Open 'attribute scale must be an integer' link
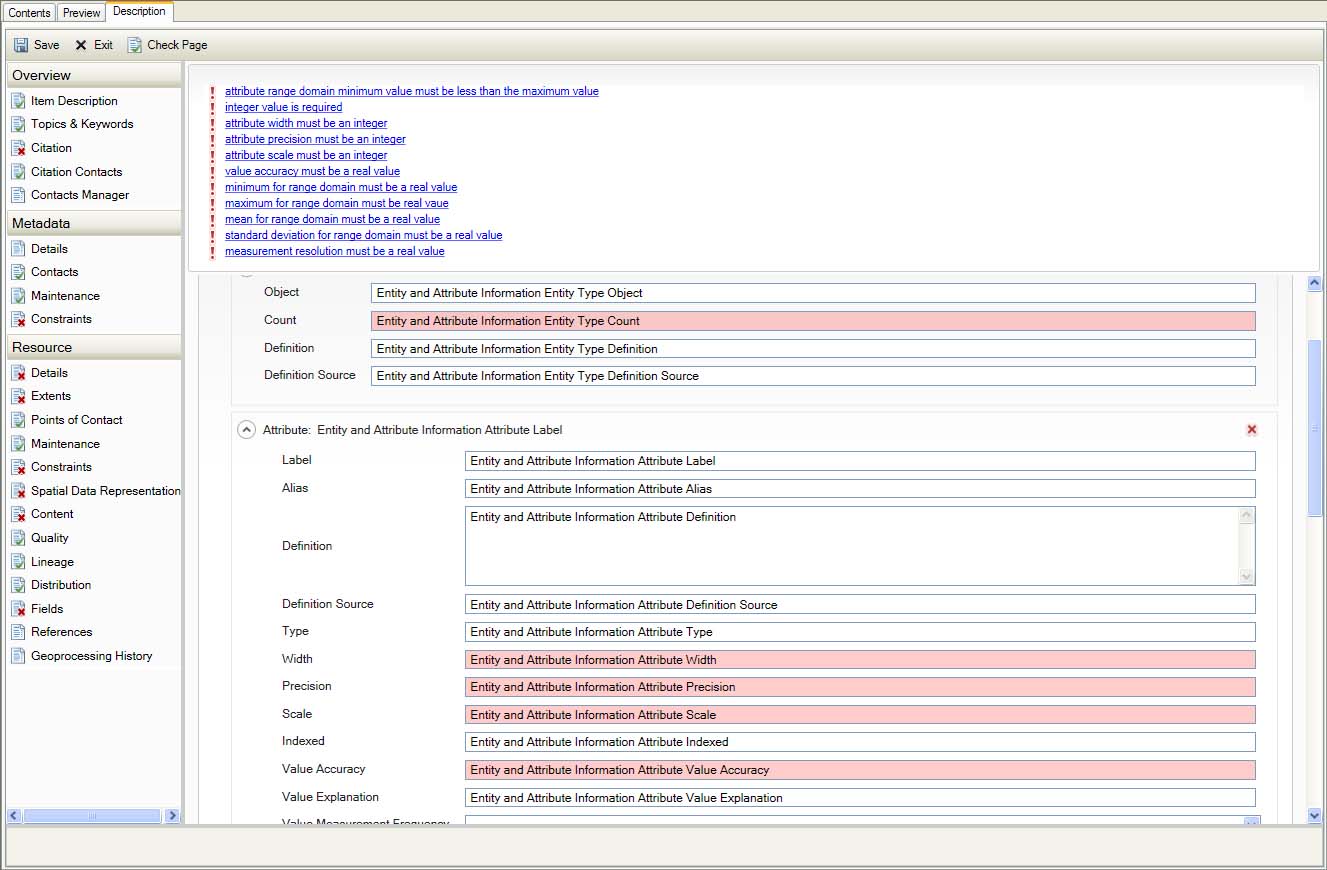This screenshot has width=1327, height=870. [x=306, y=155]
